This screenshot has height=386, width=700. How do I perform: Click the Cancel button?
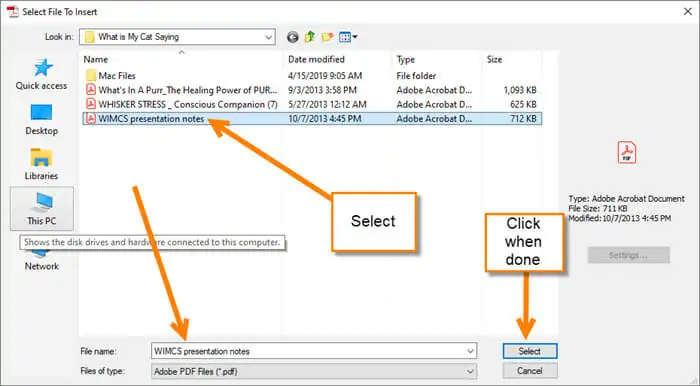click(x=530, y=371)
